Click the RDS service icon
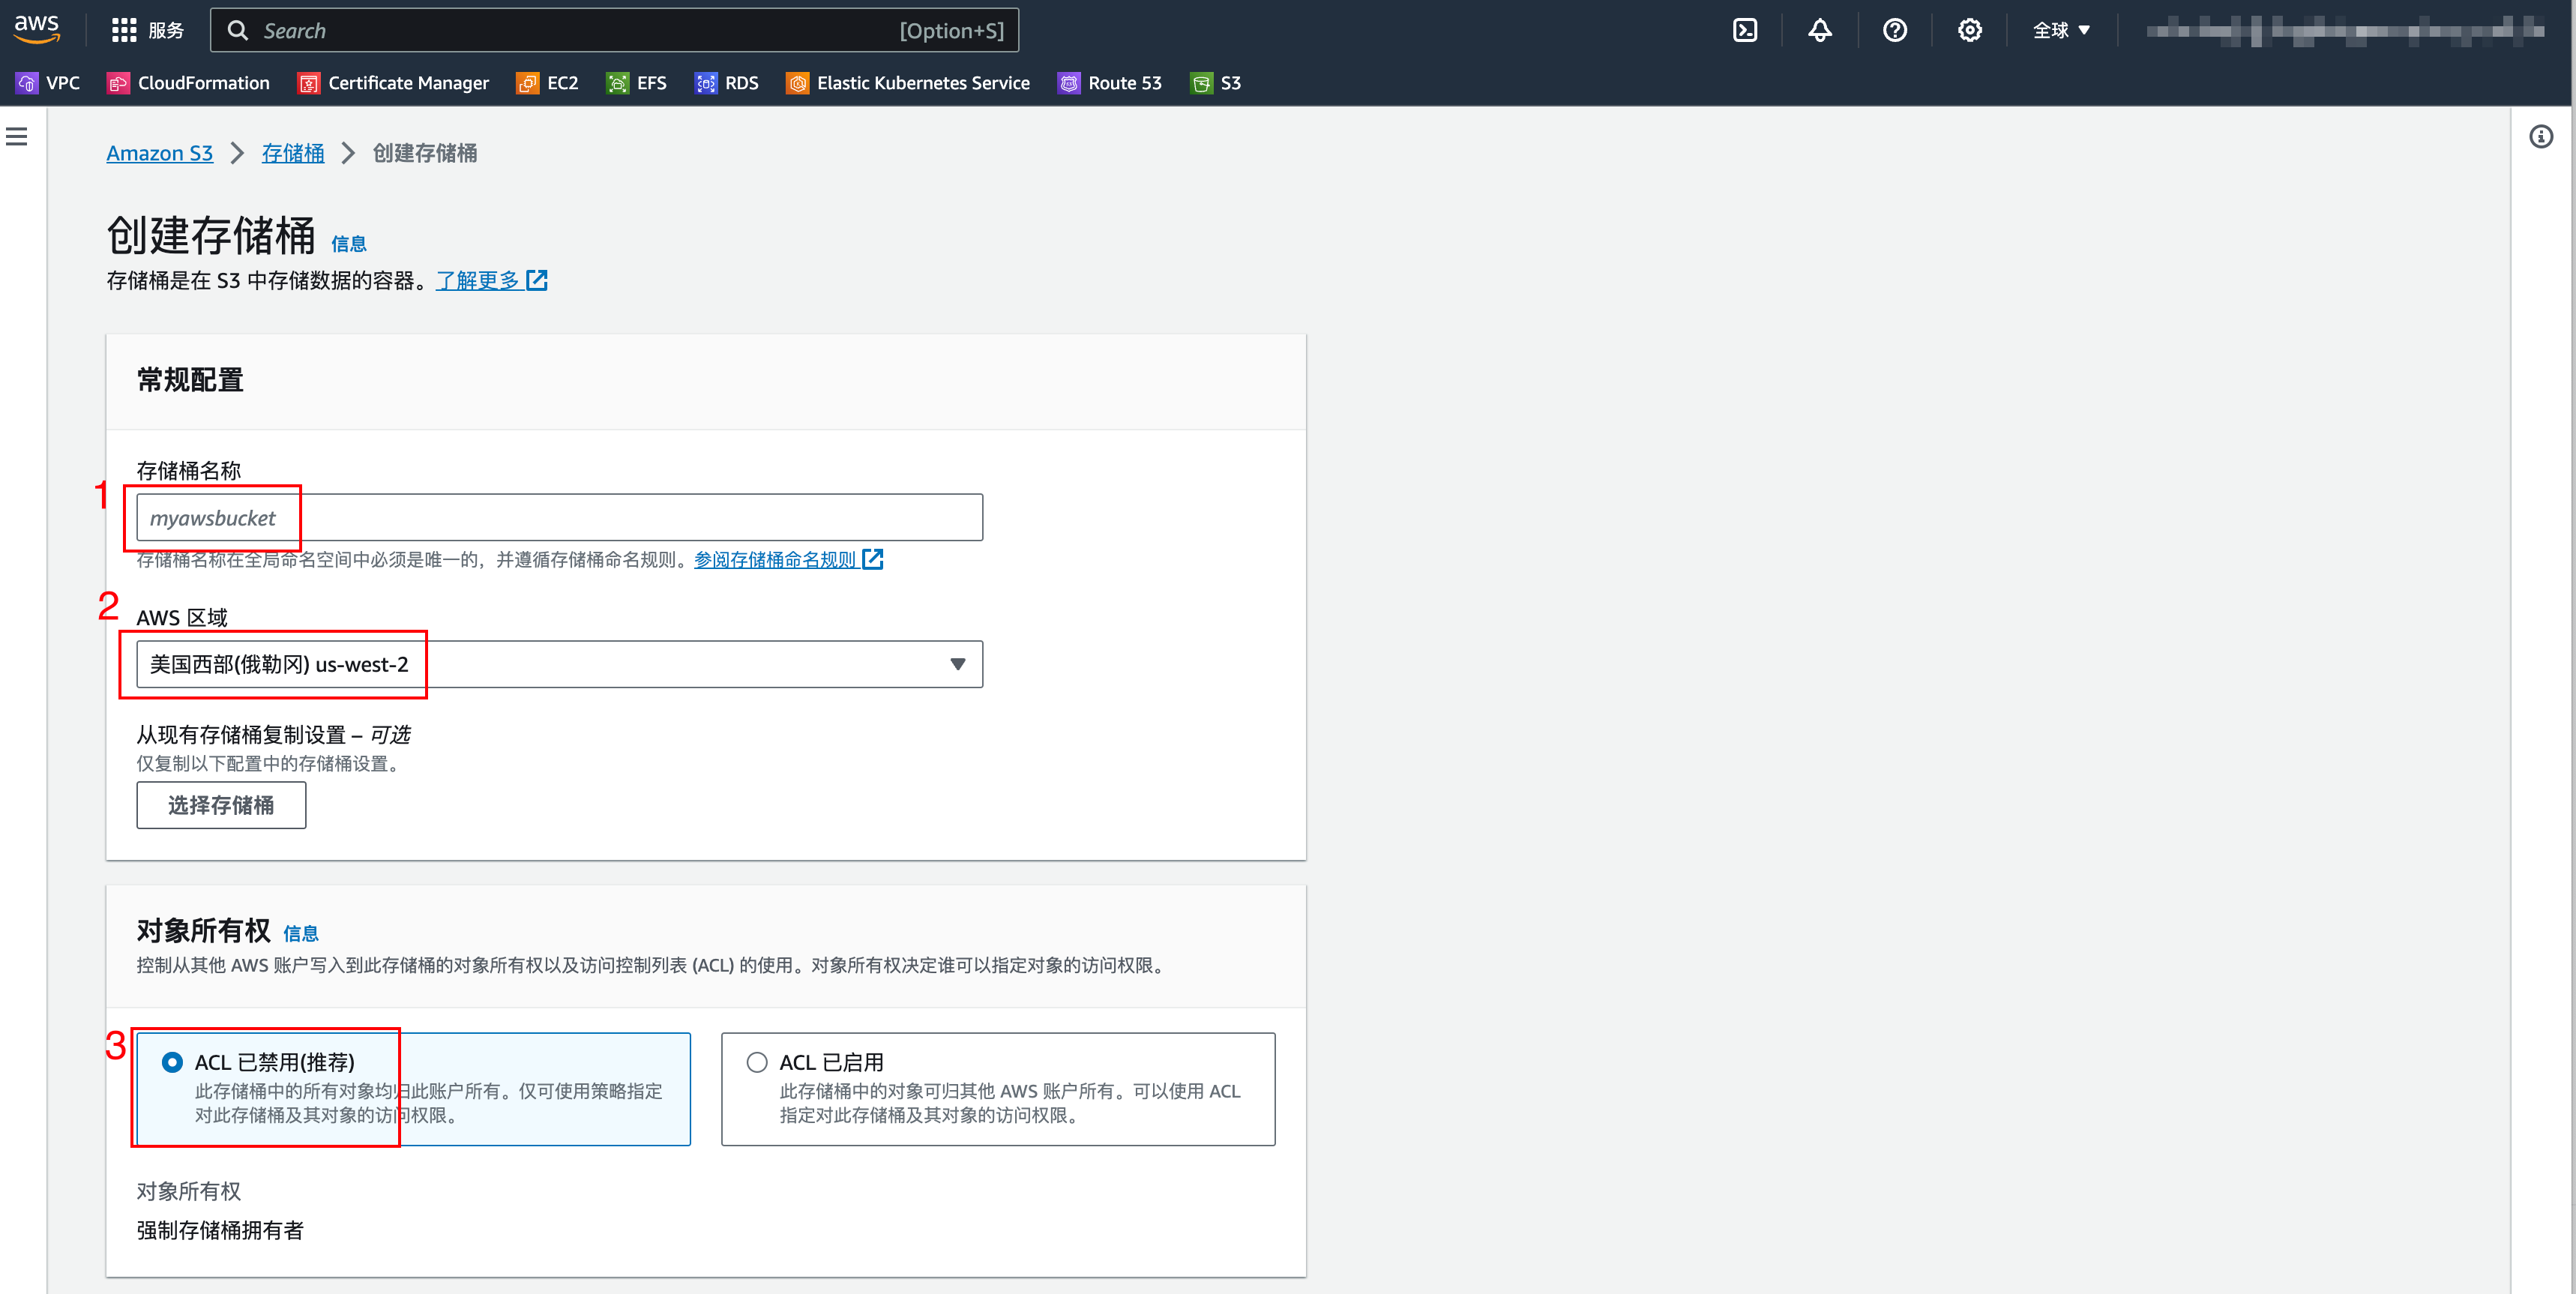 coord(706,83)
